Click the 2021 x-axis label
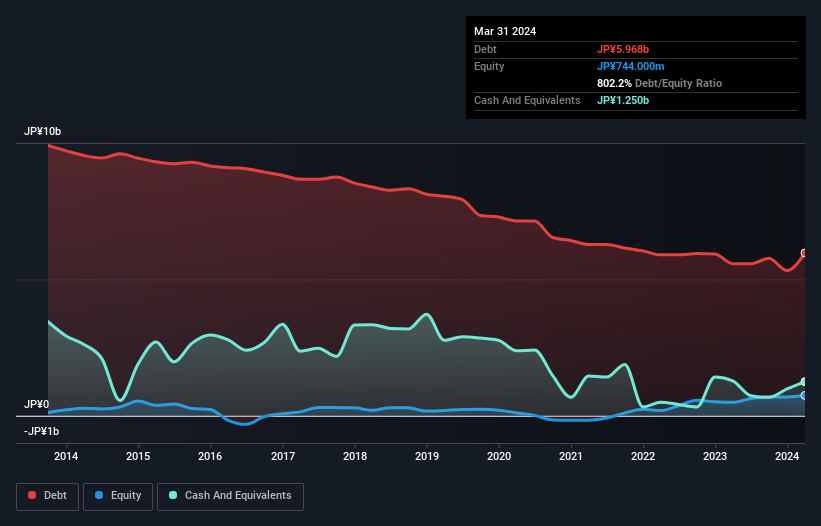This screenshot has width=821, height=526. point(571,456)
